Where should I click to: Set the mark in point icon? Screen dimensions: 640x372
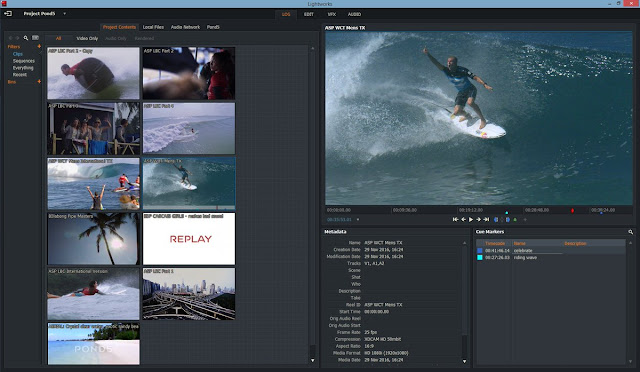coord(496,220)
